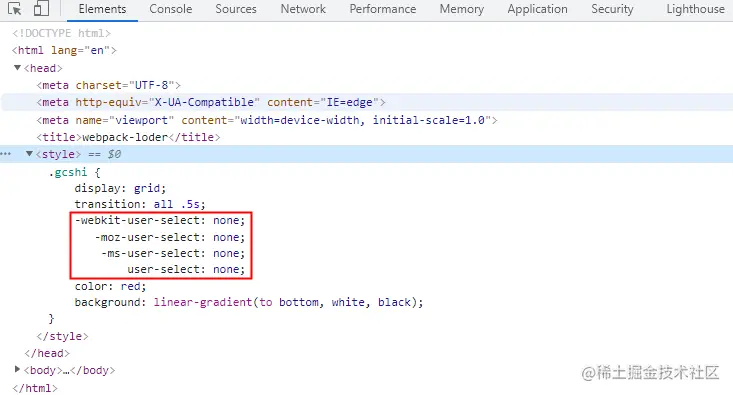Select the meta X-UA-Compatible node
733x395 pixels.
point(211,102)
